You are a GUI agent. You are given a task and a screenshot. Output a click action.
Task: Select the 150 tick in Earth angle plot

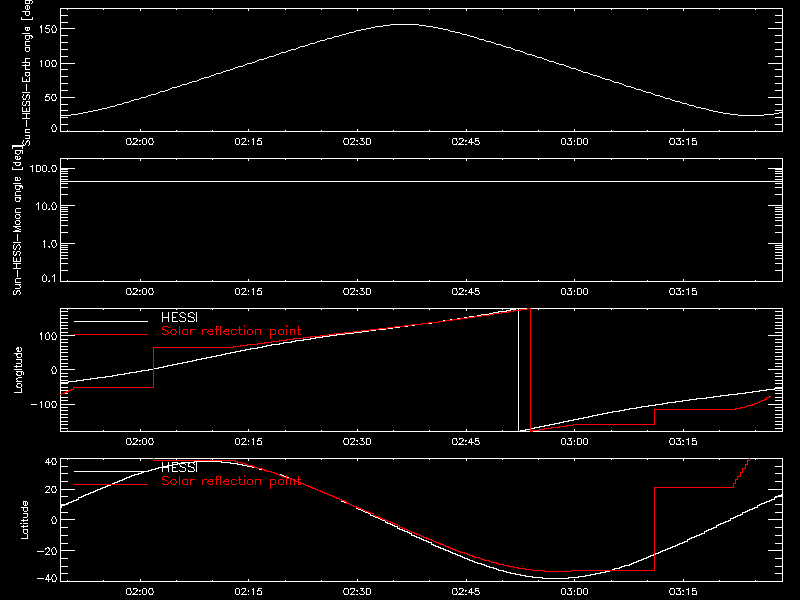tap(48, 29)
